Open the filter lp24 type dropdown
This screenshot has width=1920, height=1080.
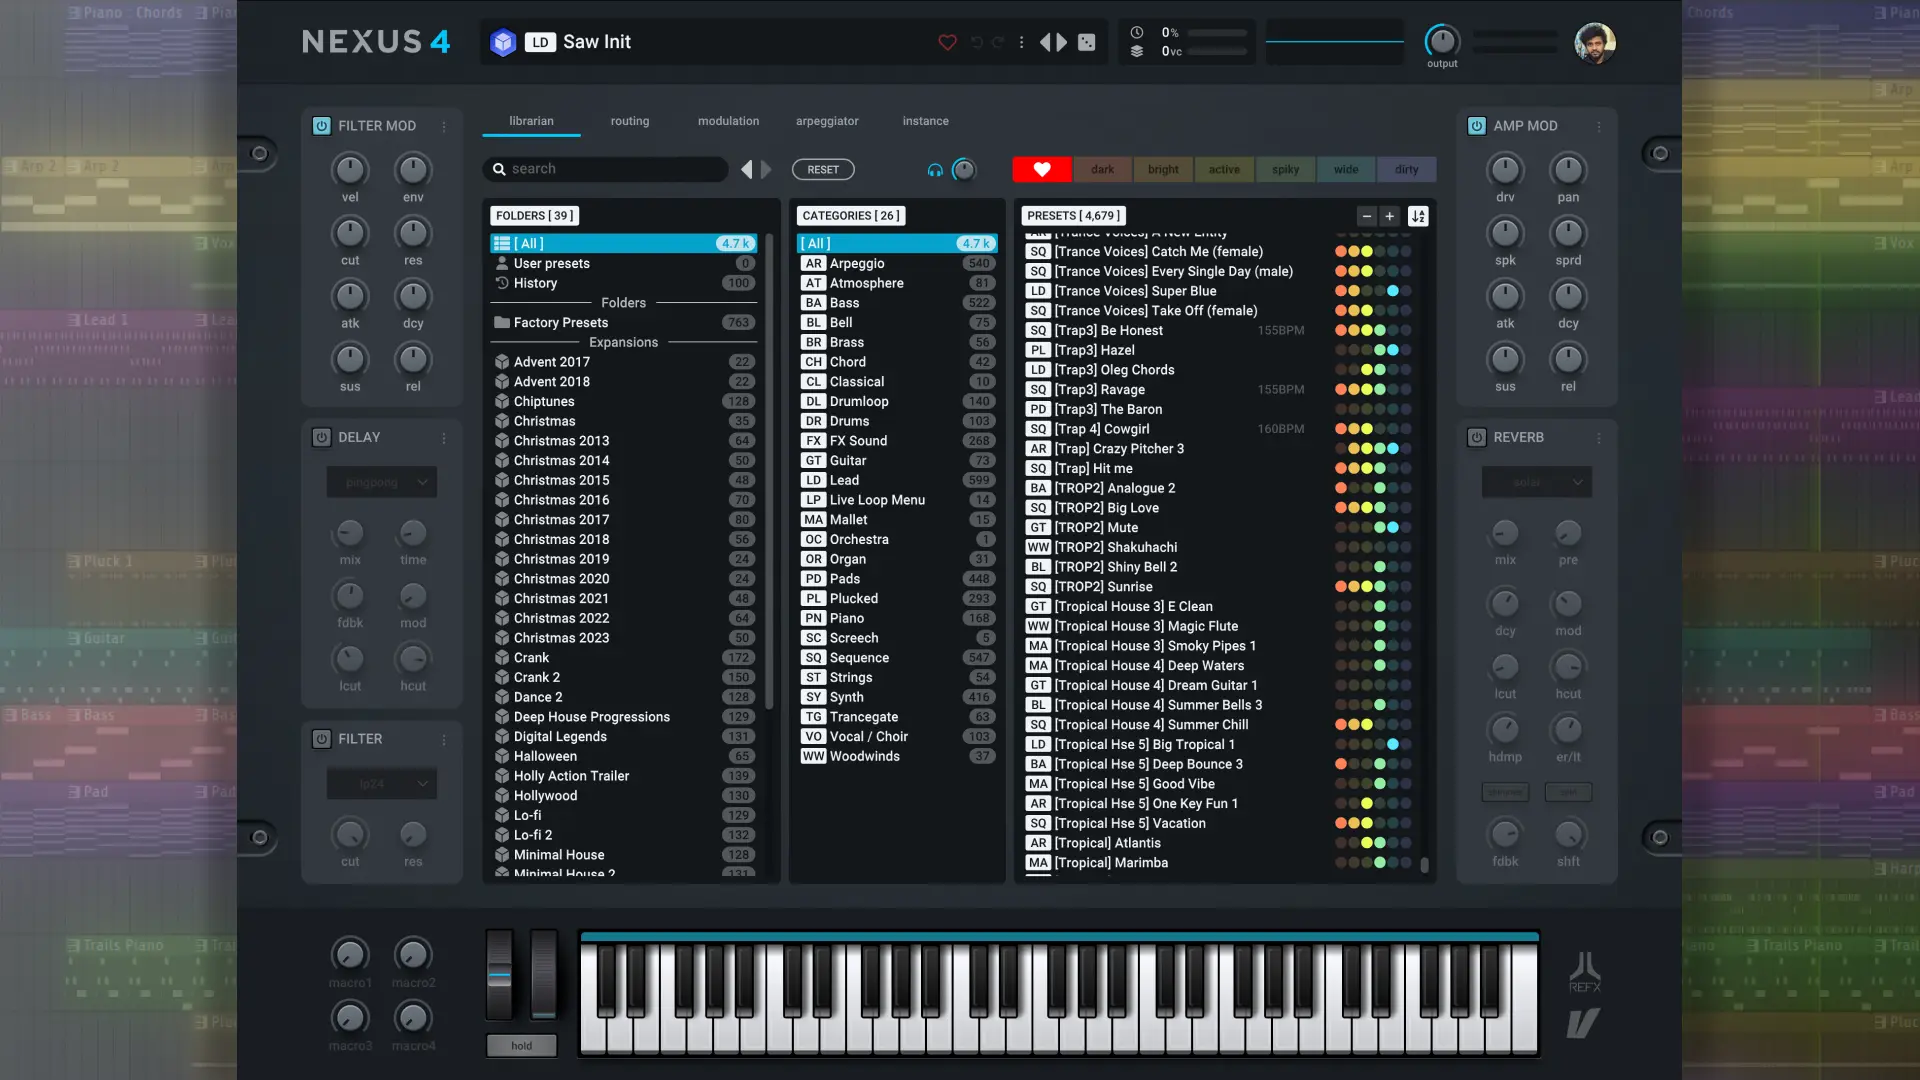[x=382, y=784]
